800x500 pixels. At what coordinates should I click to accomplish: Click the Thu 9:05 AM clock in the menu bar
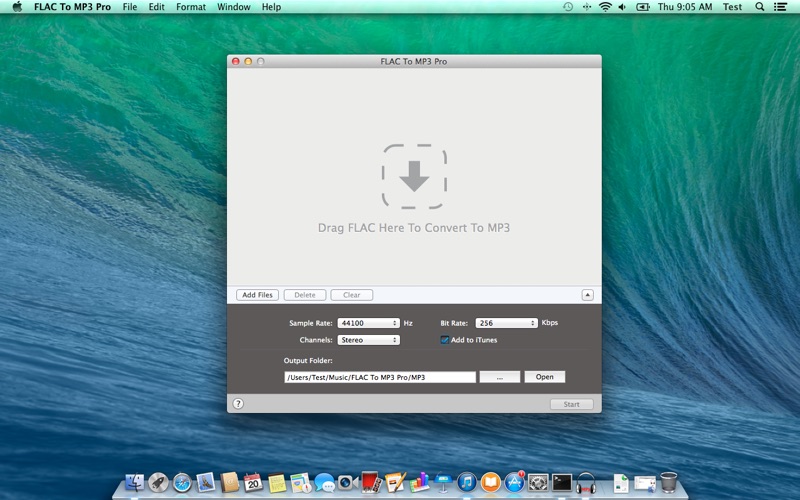tap(685, 7)
